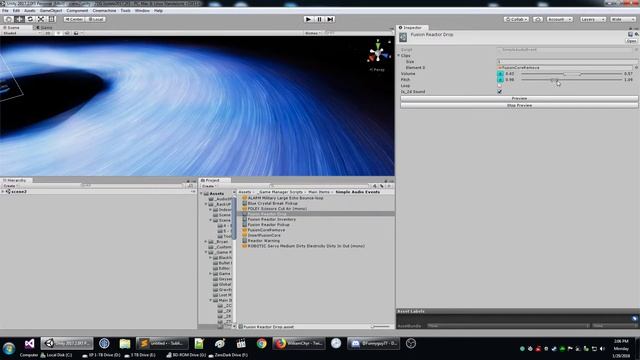Click the Preview button
The height and width of the screenshot is (360, 640).
[x=519, y=98]
